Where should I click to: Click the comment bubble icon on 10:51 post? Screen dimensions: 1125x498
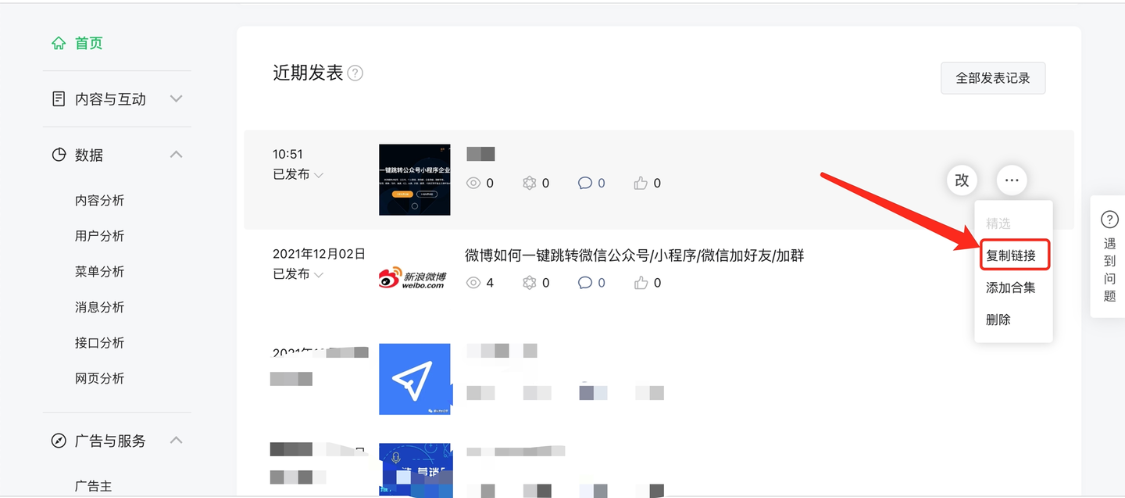[585, 183]
